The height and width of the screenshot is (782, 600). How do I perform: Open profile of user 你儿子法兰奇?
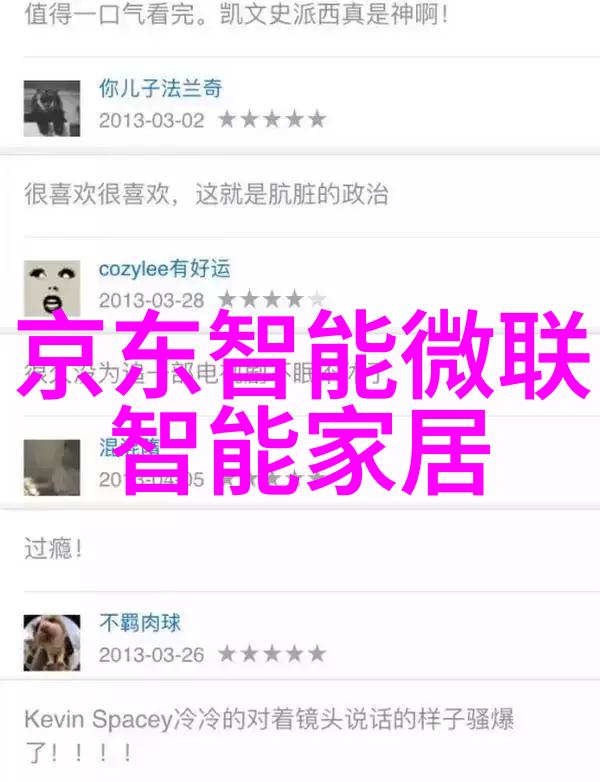tap(160, 89)
